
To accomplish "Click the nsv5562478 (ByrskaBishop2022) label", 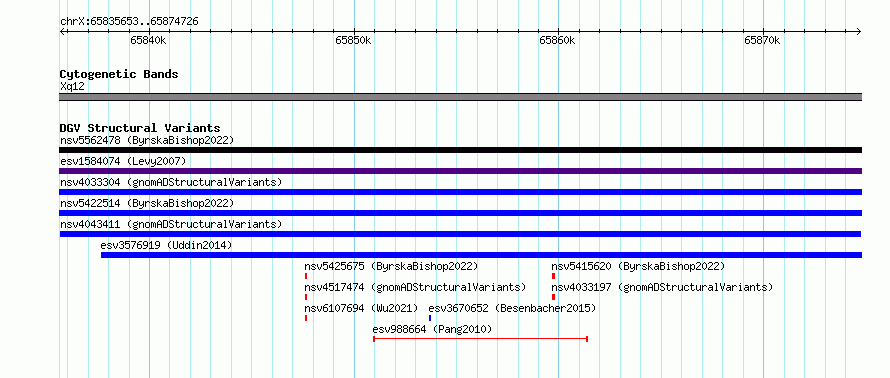I will tap(147, 140).
